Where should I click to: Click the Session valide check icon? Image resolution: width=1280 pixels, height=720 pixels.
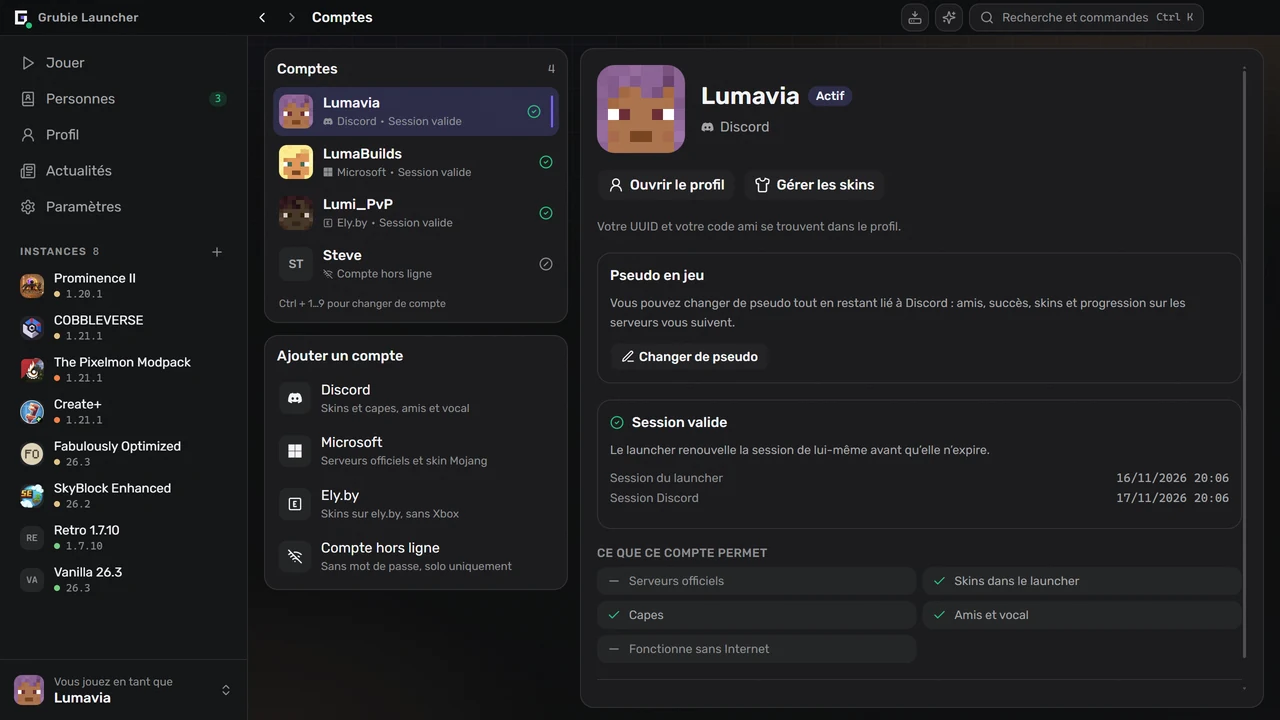tap(617, 423)
